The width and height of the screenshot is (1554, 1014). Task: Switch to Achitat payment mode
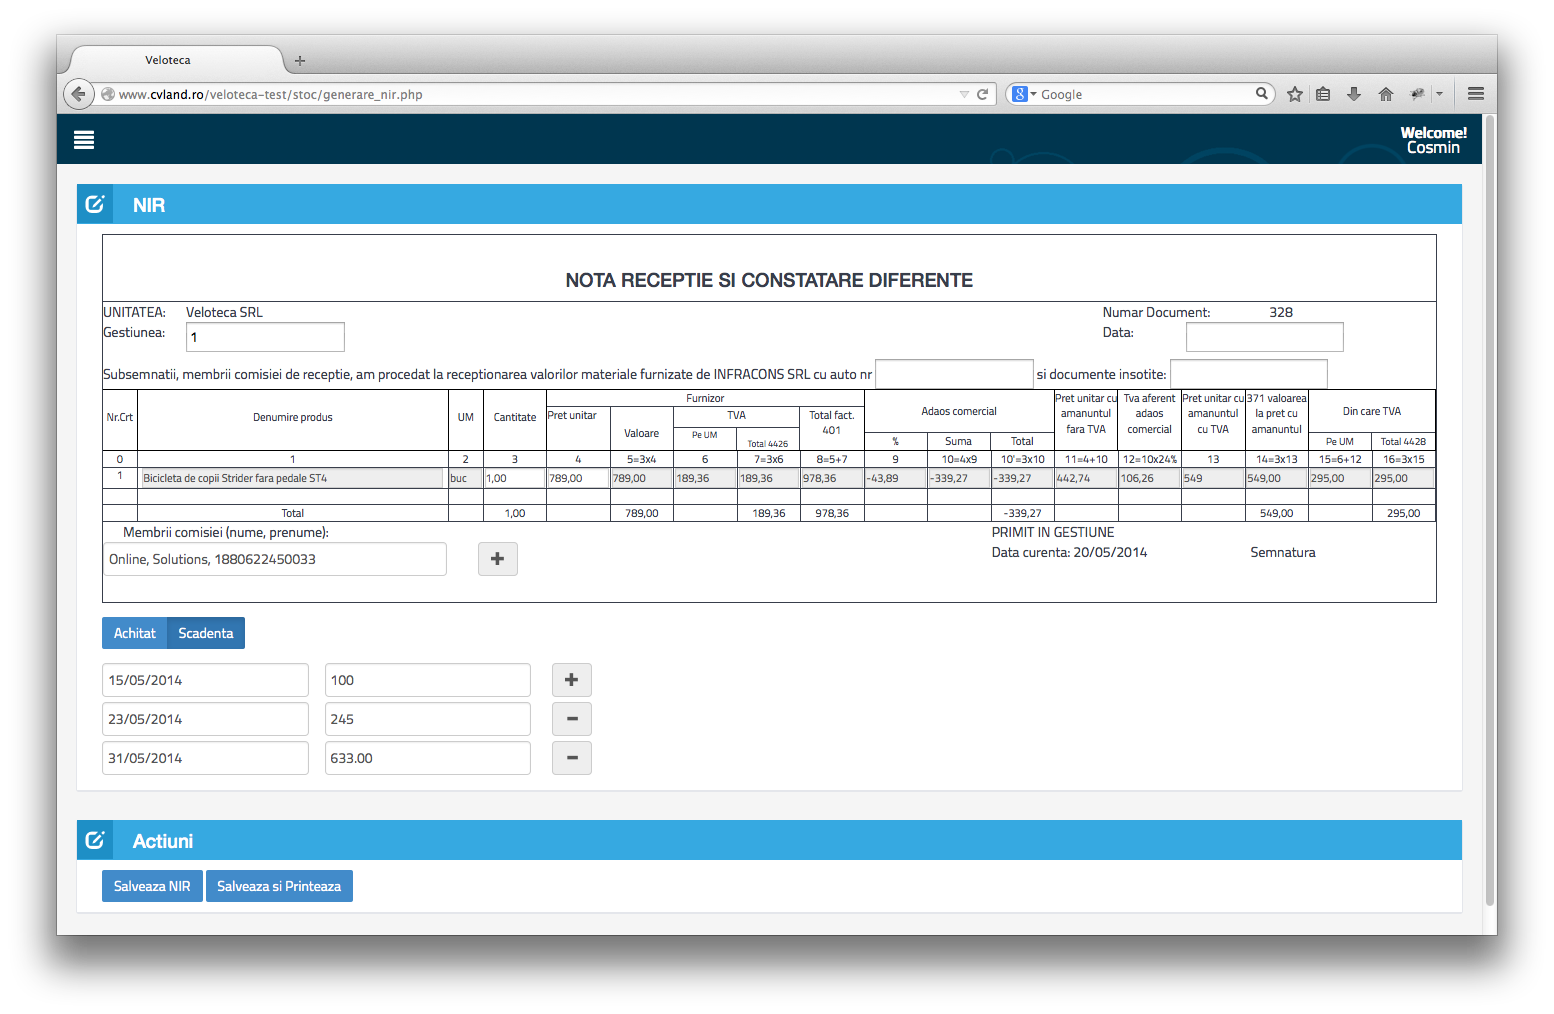pos(134,633)
